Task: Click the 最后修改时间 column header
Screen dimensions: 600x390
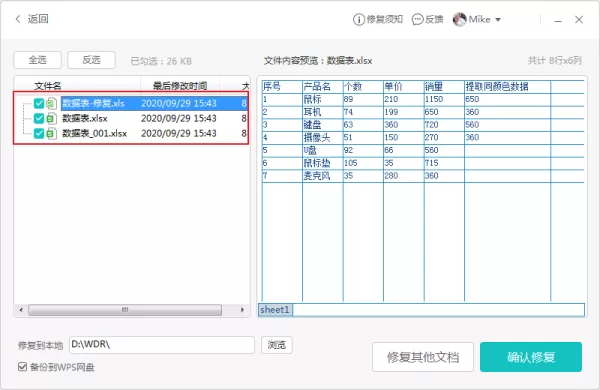Action: coord(180,85)
